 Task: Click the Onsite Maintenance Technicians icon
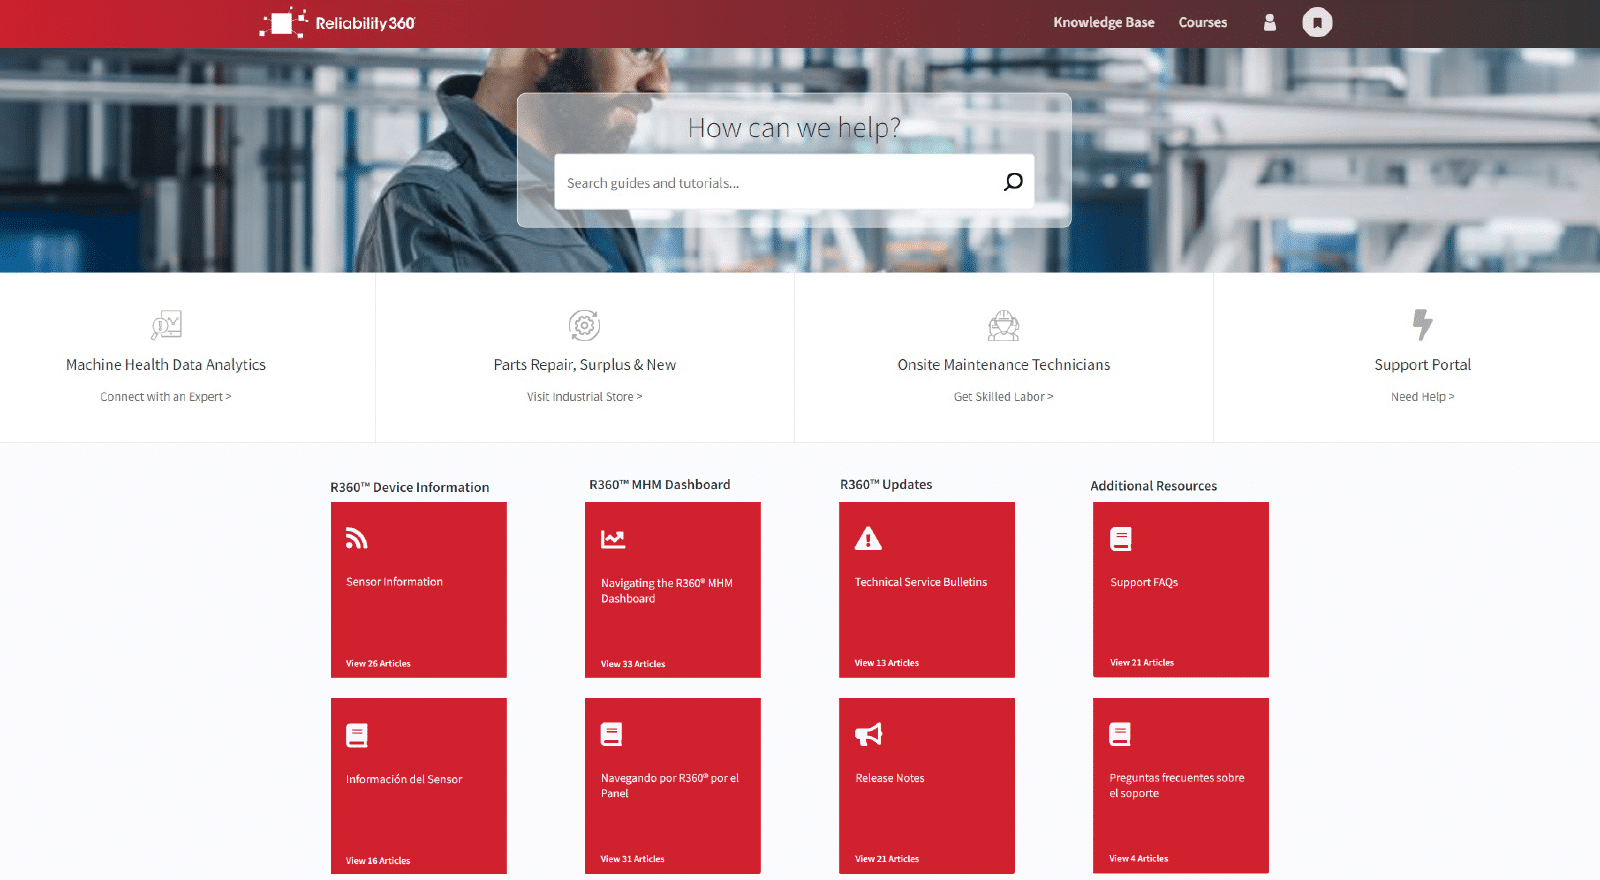[x=1003, y=325]
